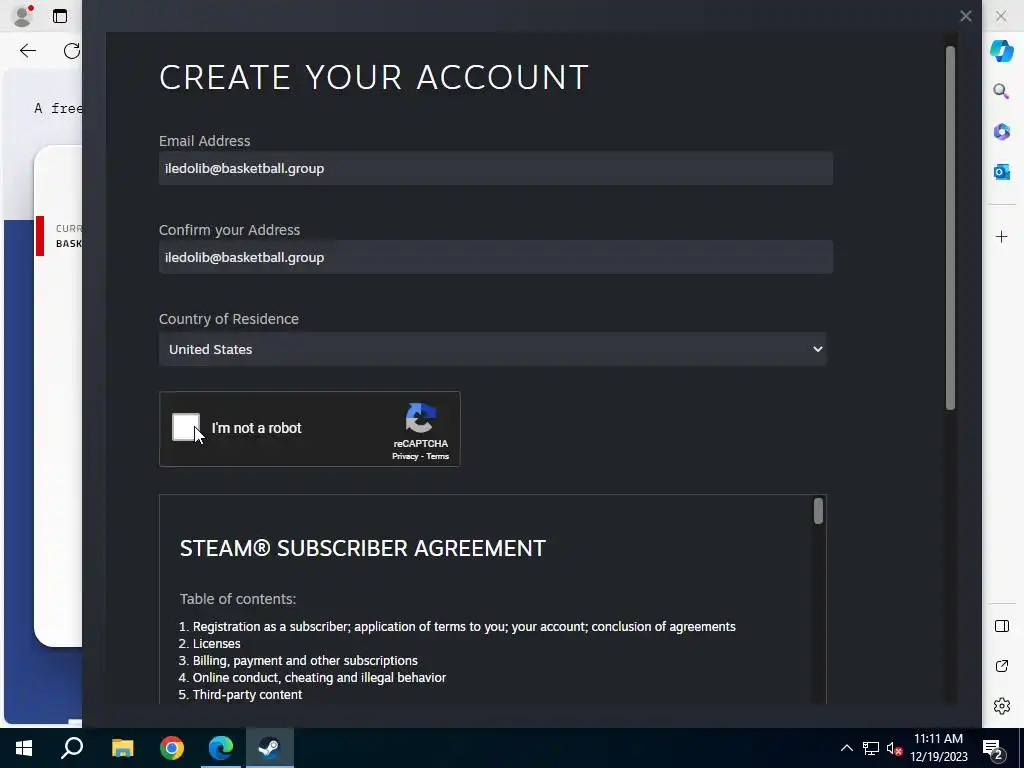
Task: Open the Country of Residence dropdown
Action: (492, 349)
